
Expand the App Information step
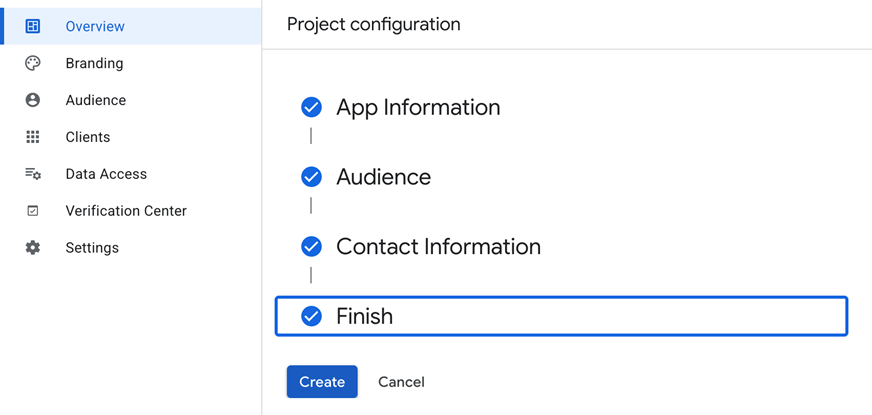point(418,107)
